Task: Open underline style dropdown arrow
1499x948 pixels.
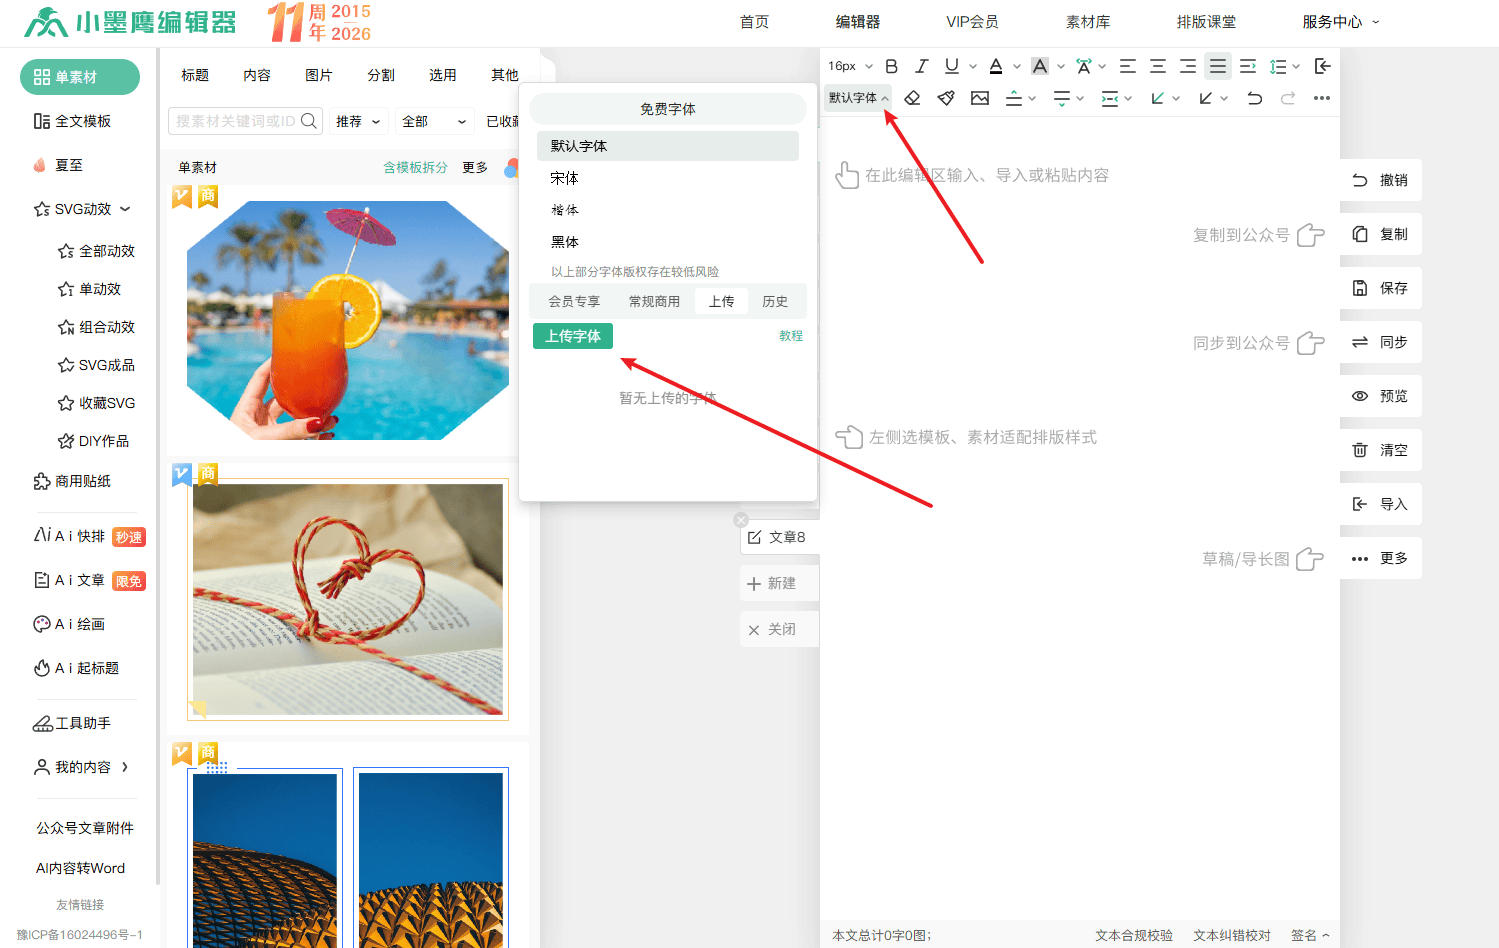Action: pos(972,67)
